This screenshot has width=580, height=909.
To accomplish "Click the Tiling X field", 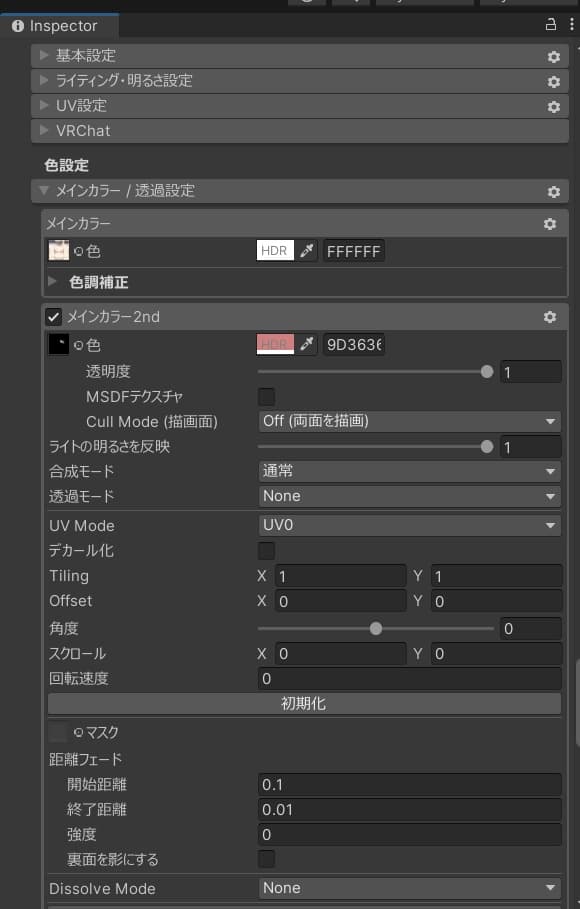I will [340, 576].
